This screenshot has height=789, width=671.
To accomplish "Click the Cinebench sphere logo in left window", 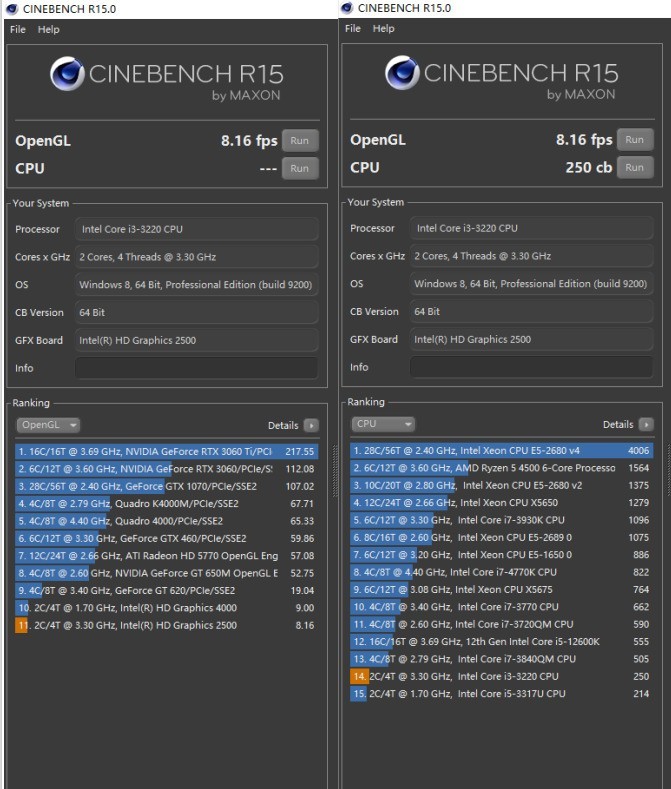I will 68,75.
